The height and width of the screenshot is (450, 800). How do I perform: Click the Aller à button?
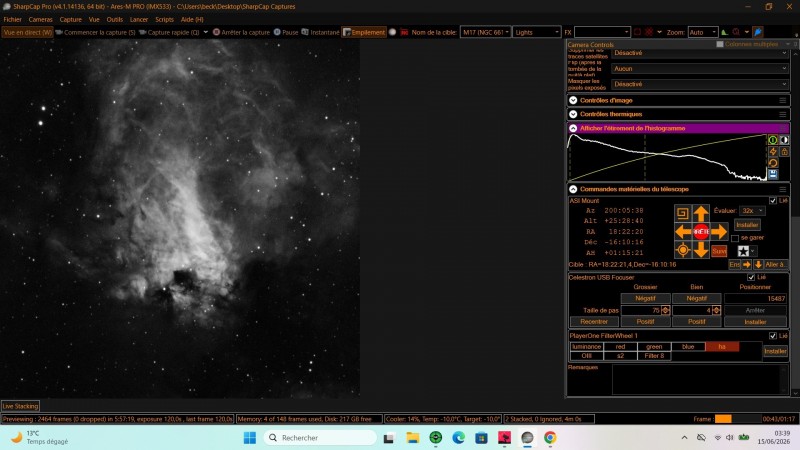[x=776, y=264]
